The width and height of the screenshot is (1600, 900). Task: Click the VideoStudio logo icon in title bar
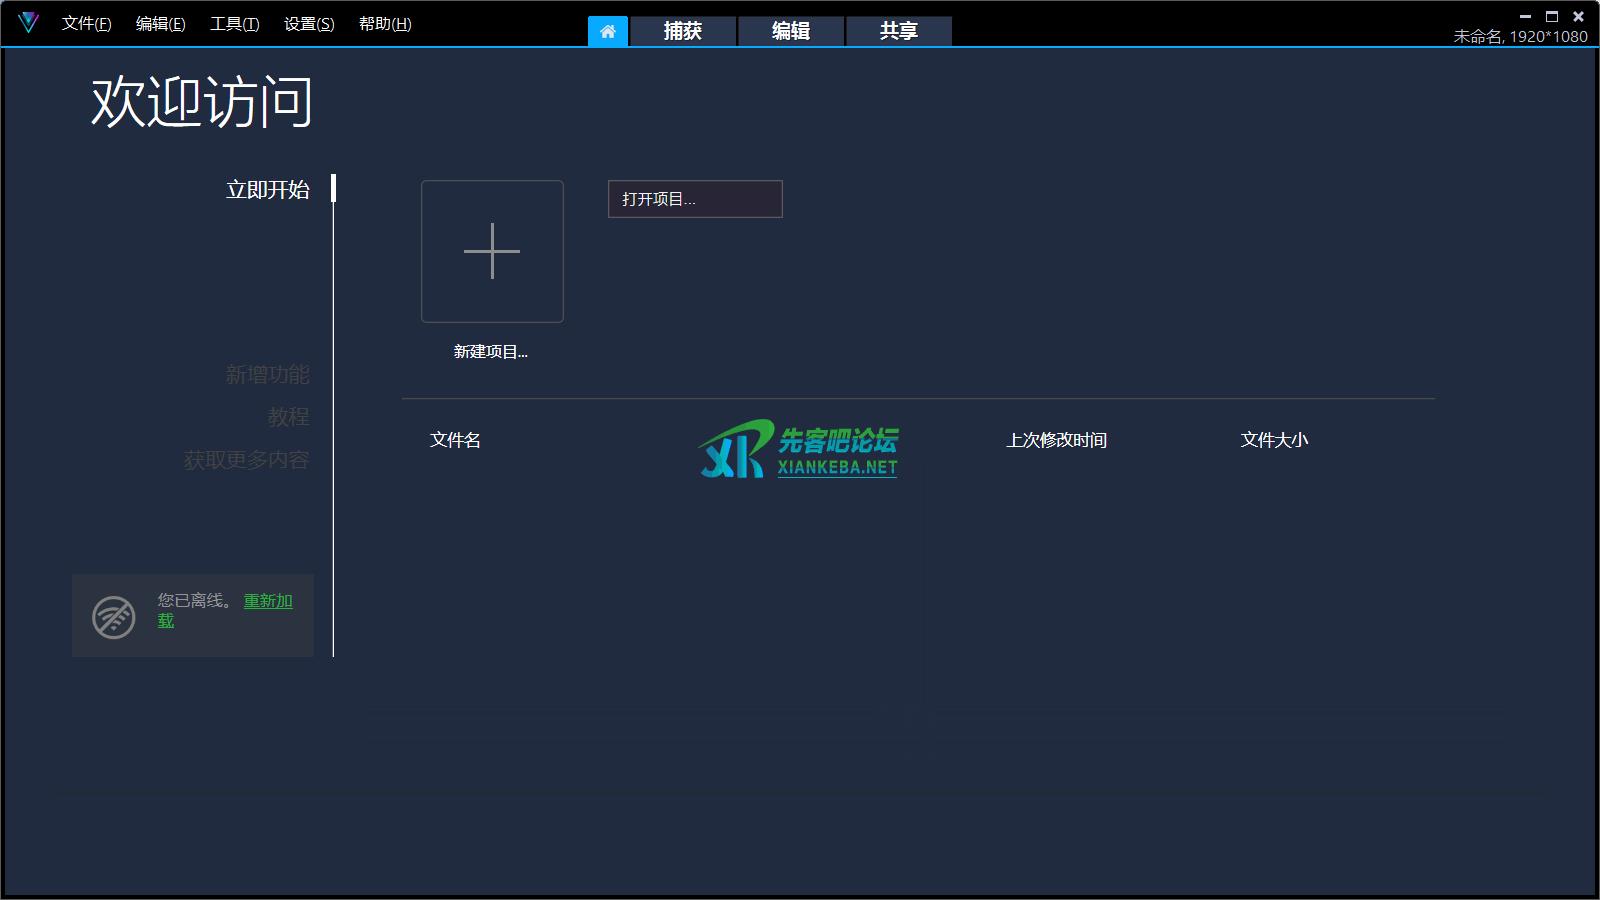[x=28, y=22]
